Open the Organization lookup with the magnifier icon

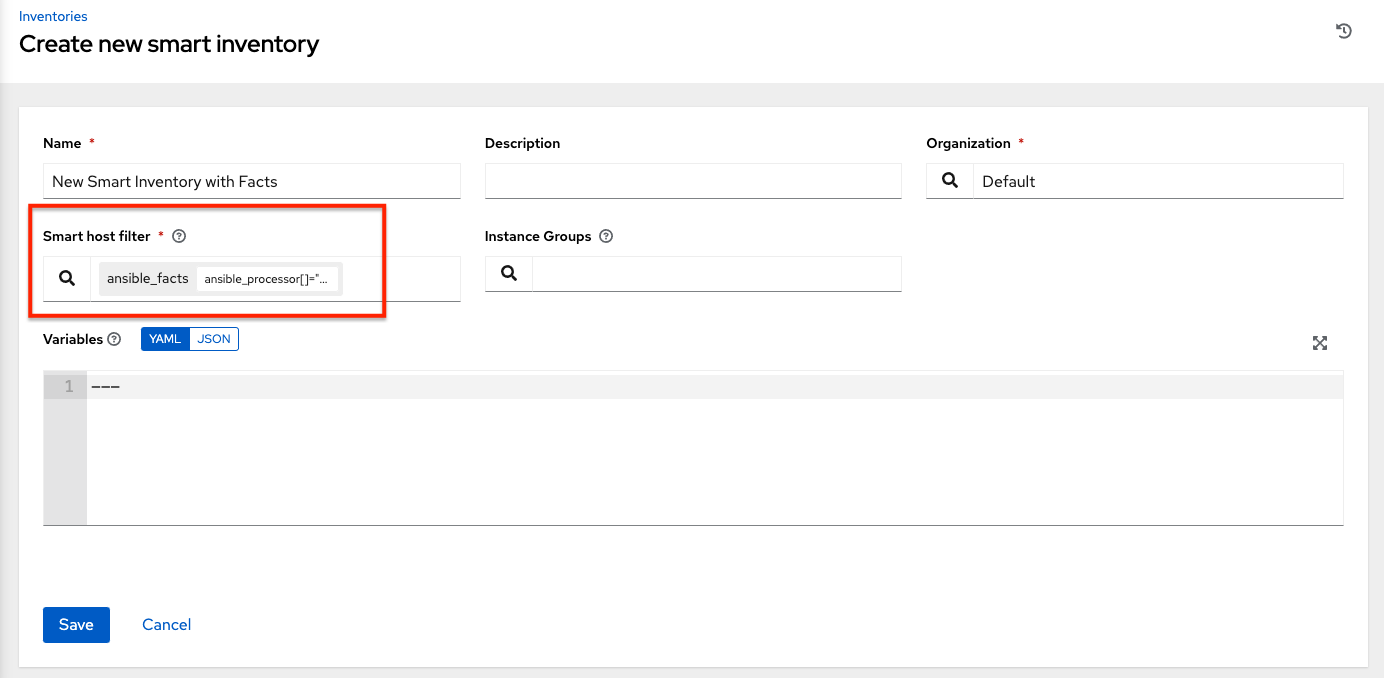(x=948, y=181)
